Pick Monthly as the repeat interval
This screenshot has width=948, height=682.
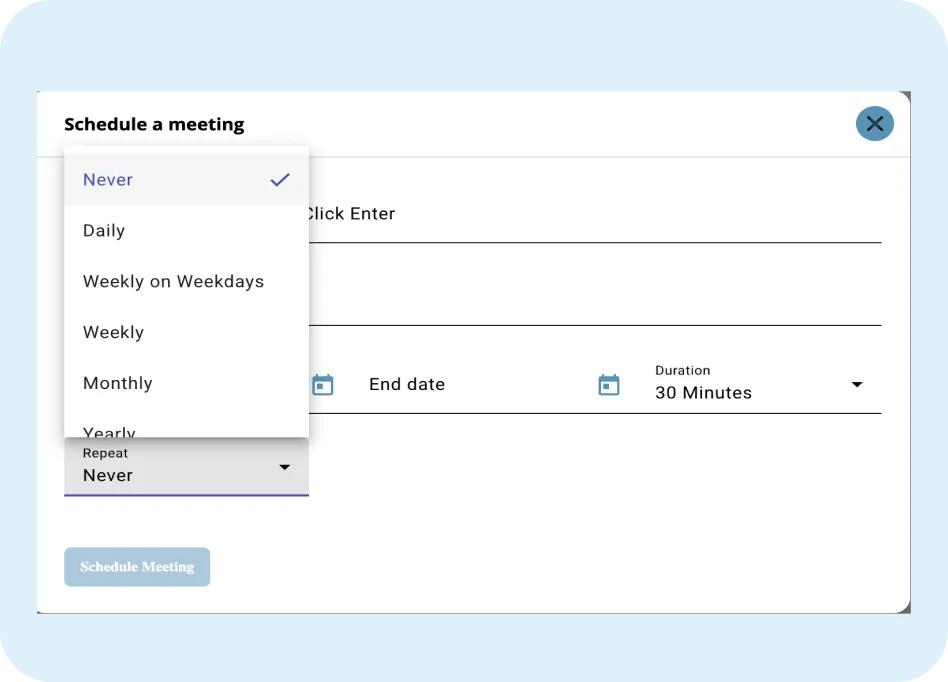click(x=117, y=383)
